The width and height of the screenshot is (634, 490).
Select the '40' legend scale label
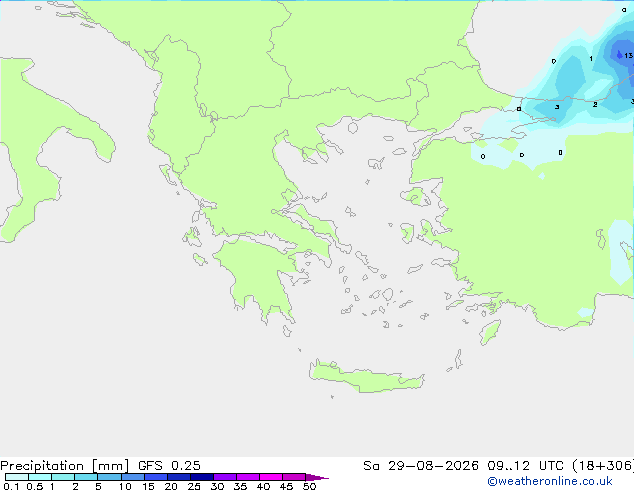(263, 486)
